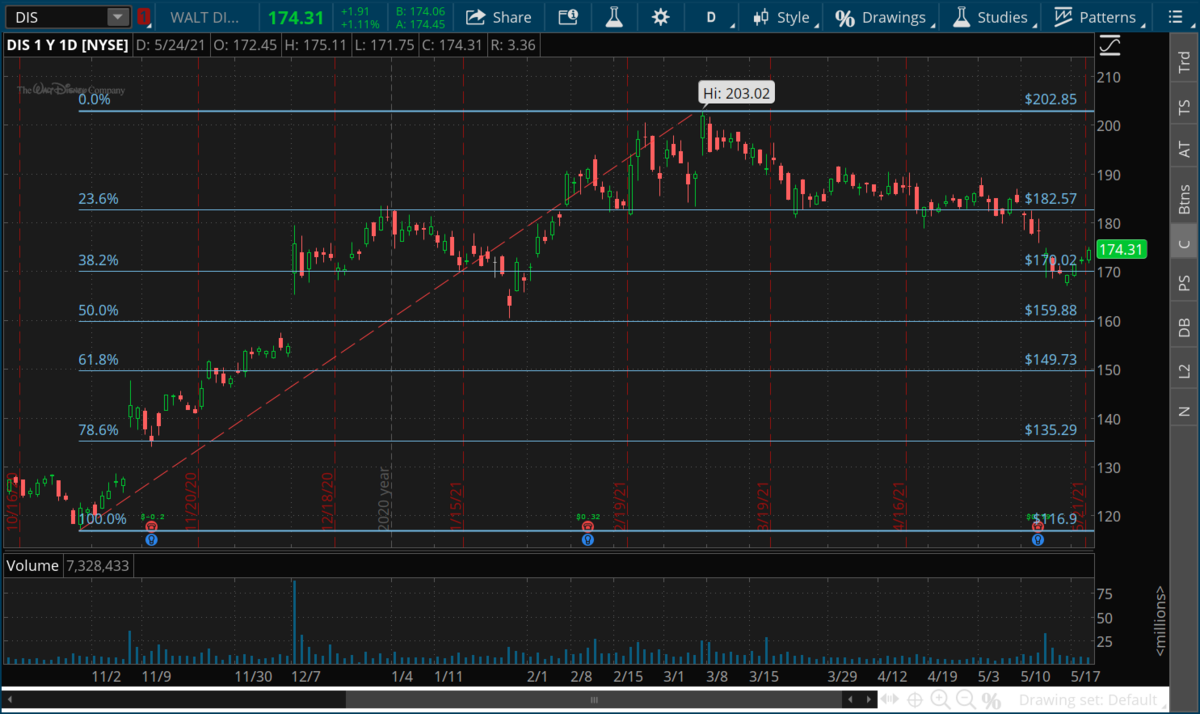Open the TS sidebar tab
Viewport: 1200px width, 714px height.
pos(1184,106)
